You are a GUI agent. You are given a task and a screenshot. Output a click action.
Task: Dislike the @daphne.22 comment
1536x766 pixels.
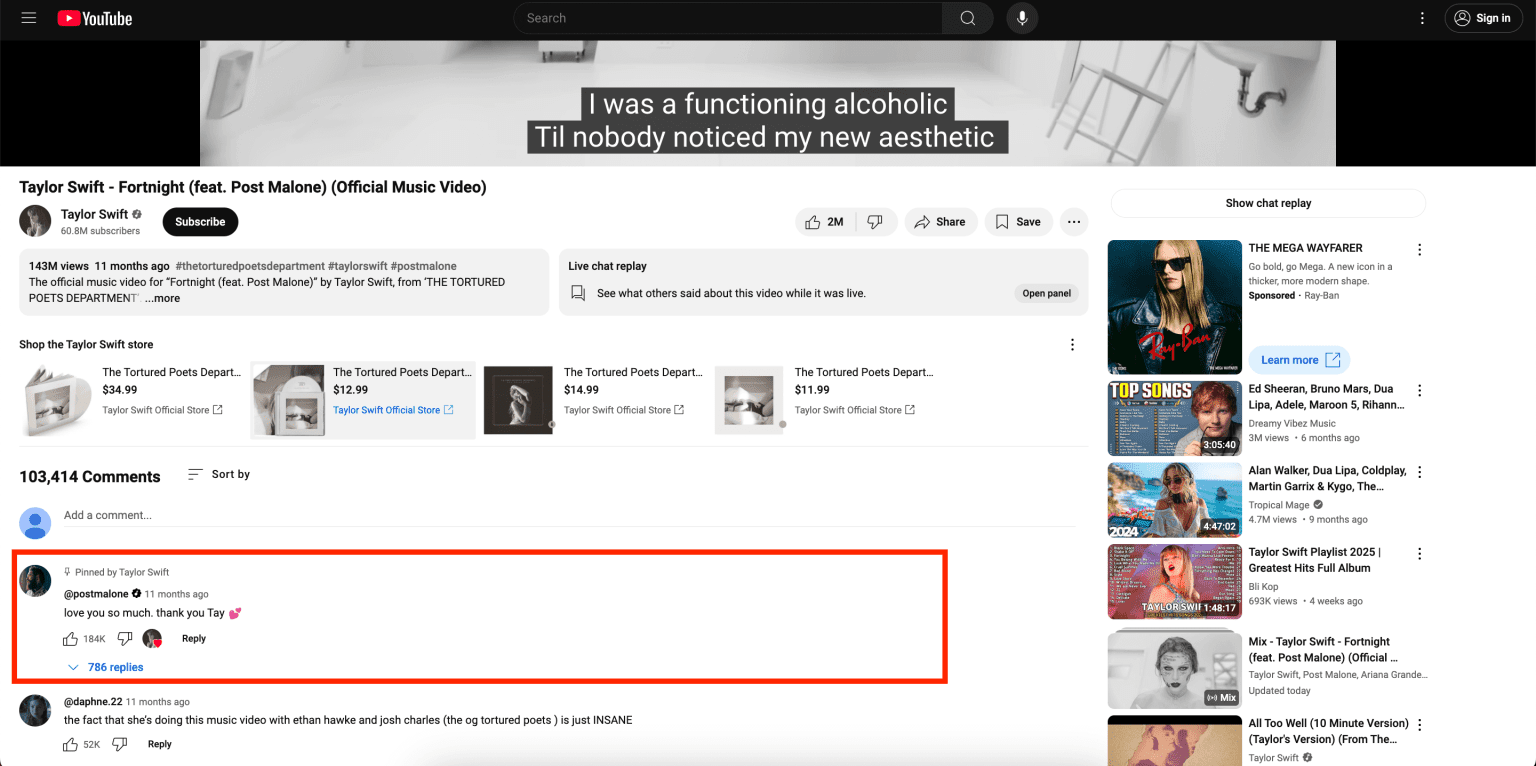[x=120, y=744]
